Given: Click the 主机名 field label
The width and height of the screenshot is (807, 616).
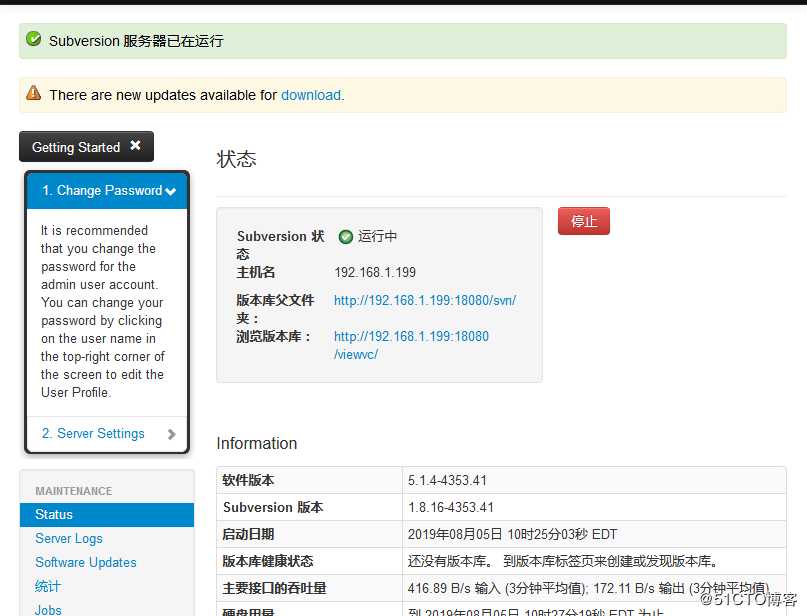Looking at the screenshot, I should (256, 272).
